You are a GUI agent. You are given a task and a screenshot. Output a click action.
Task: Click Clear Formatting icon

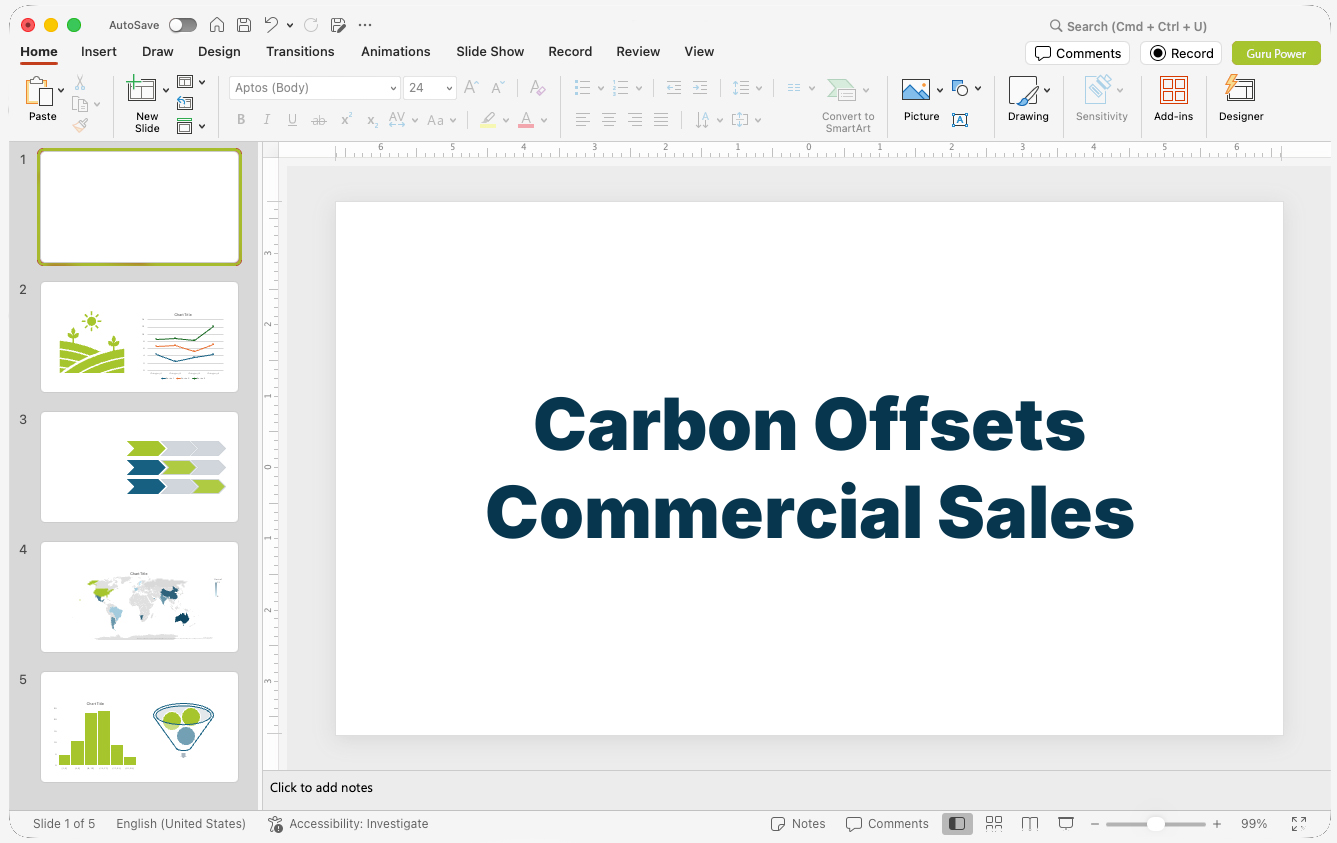pyautogui.click(x=538, y=88)
